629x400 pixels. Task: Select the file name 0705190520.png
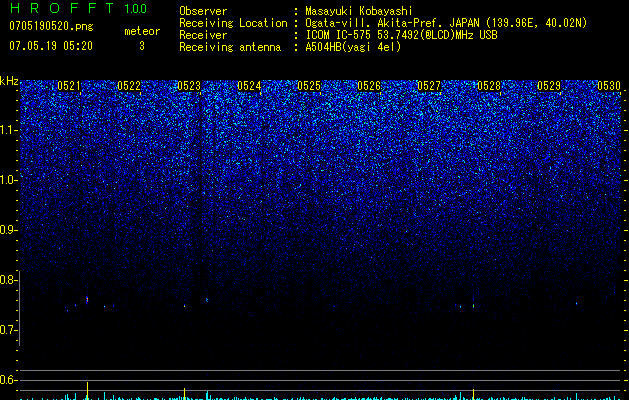tap(51, 26)
